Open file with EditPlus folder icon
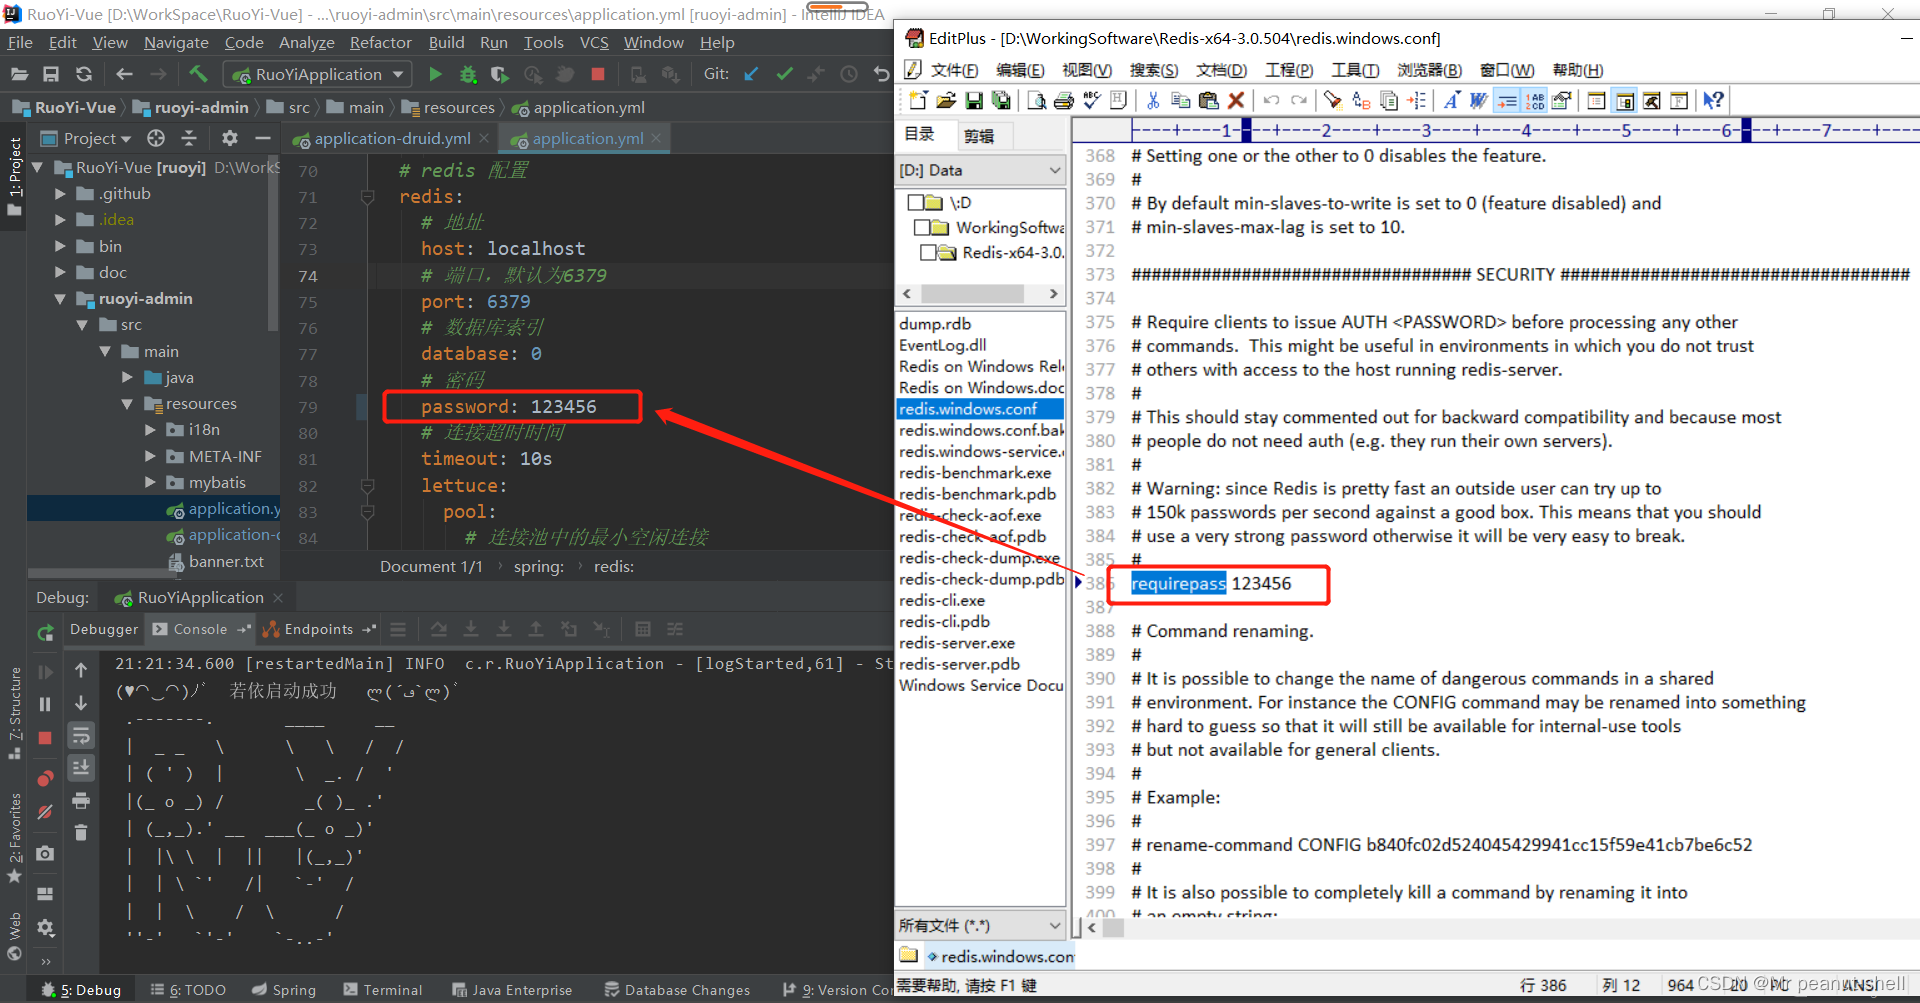The height and width of the screenshot is (1003, 1920). (x=946, y=100)
